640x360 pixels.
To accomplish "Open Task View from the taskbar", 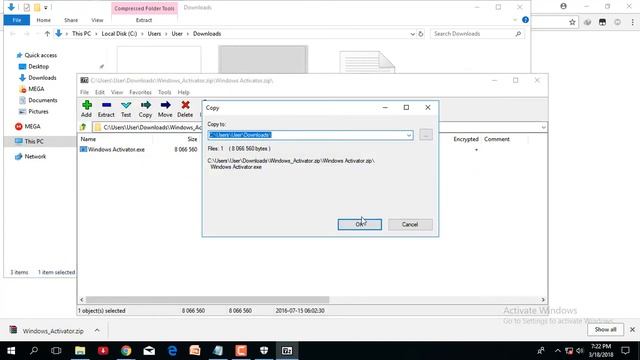I will pyautogui.click(x=56, y=351).
